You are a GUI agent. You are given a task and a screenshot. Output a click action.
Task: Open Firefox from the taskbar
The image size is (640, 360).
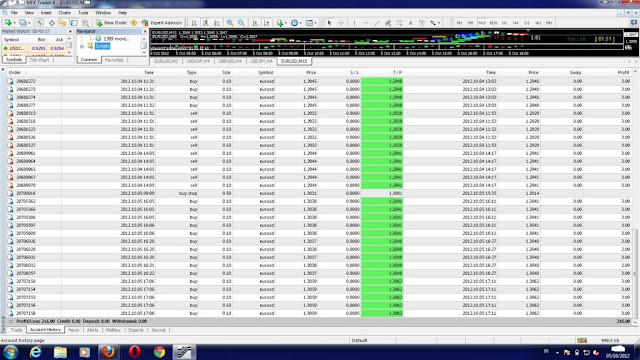point(109,352)
